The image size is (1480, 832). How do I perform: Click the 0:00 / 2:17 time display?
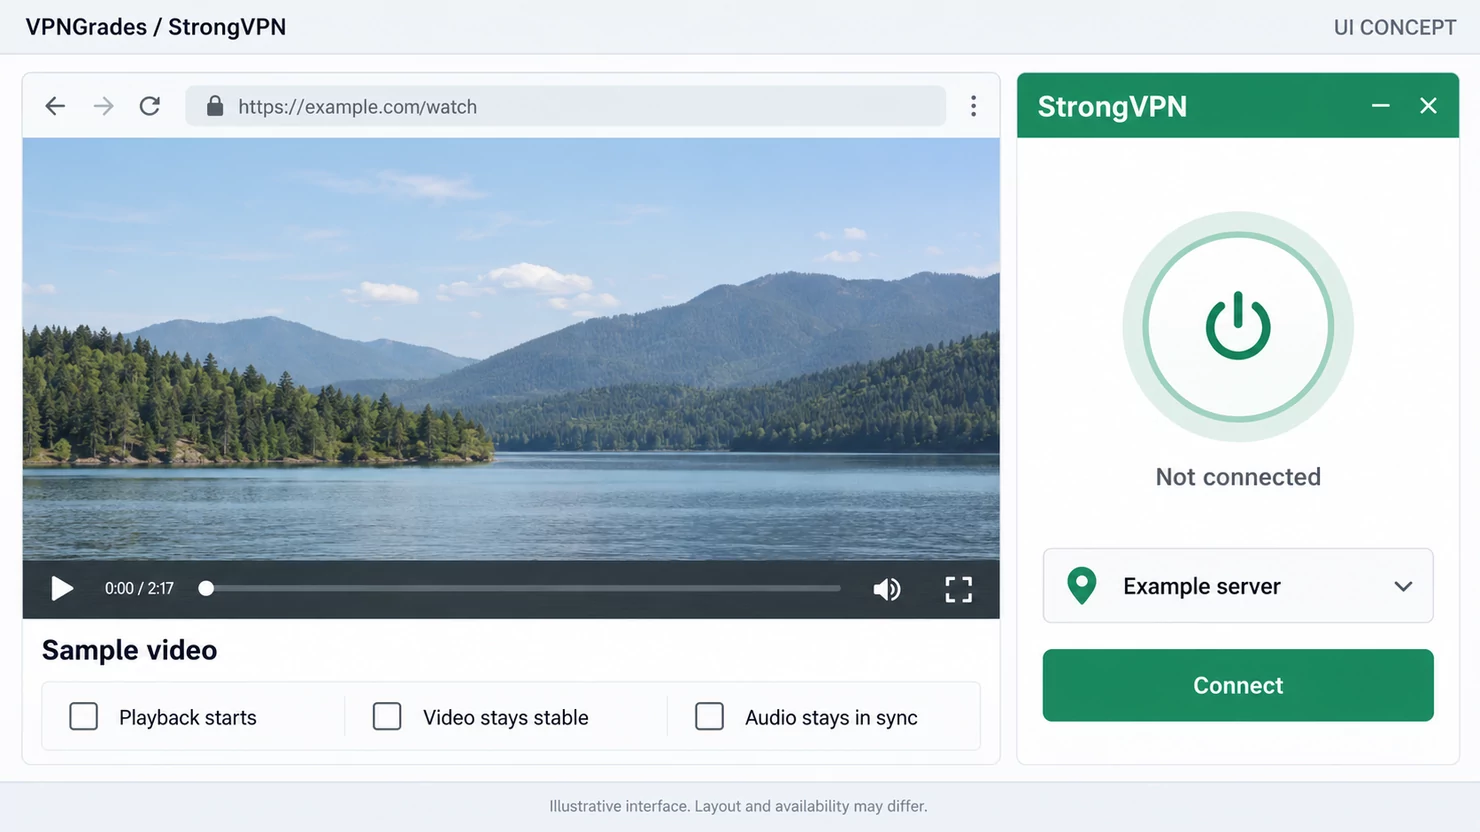139,588
